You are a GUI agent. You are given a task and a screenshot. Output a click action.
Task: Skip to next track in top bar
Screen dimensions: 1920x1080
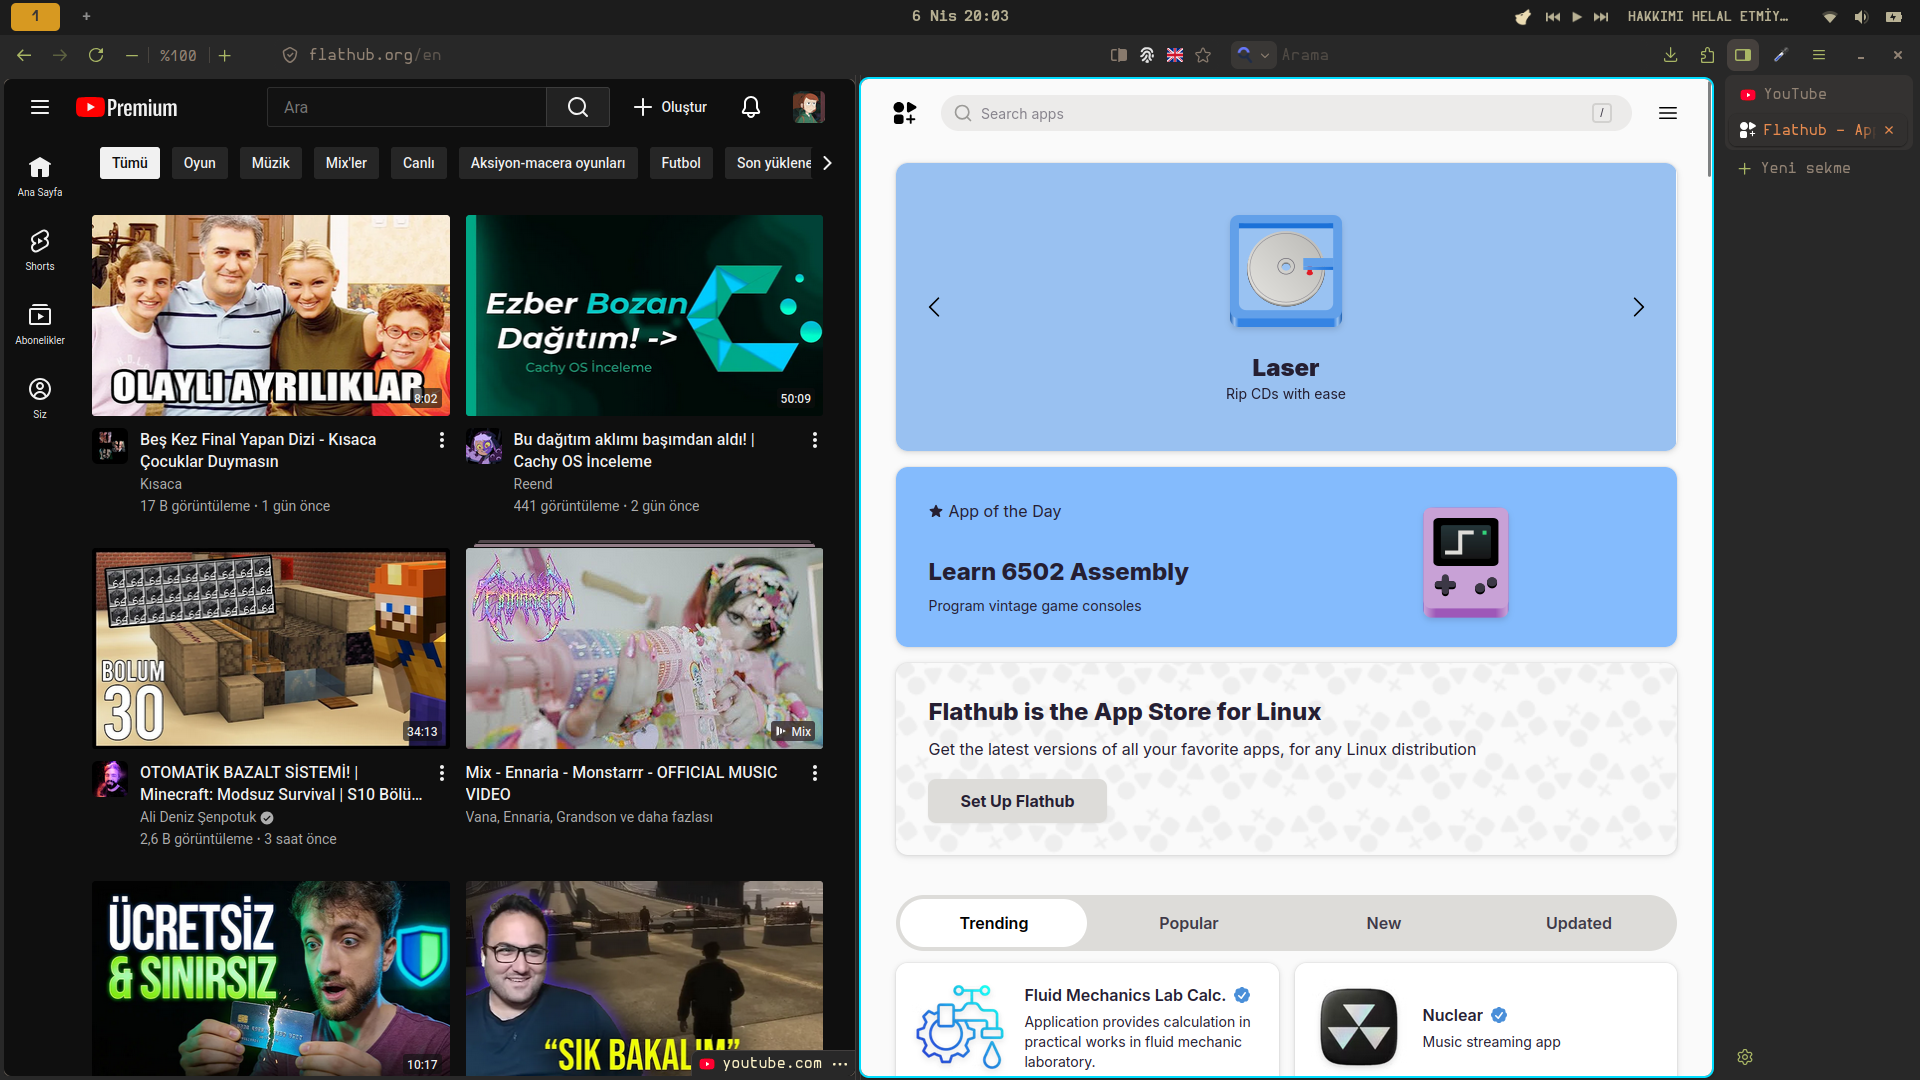1601,16
